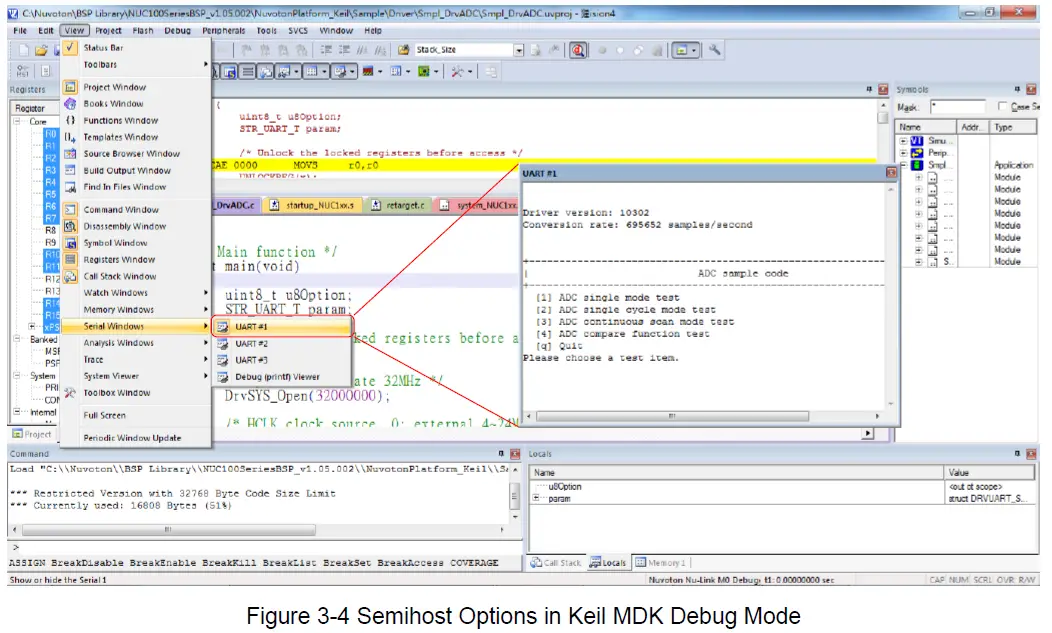This screenshot has height=633, width=1052.
Task: Pin the Command panel
Action: coord(501,454)
